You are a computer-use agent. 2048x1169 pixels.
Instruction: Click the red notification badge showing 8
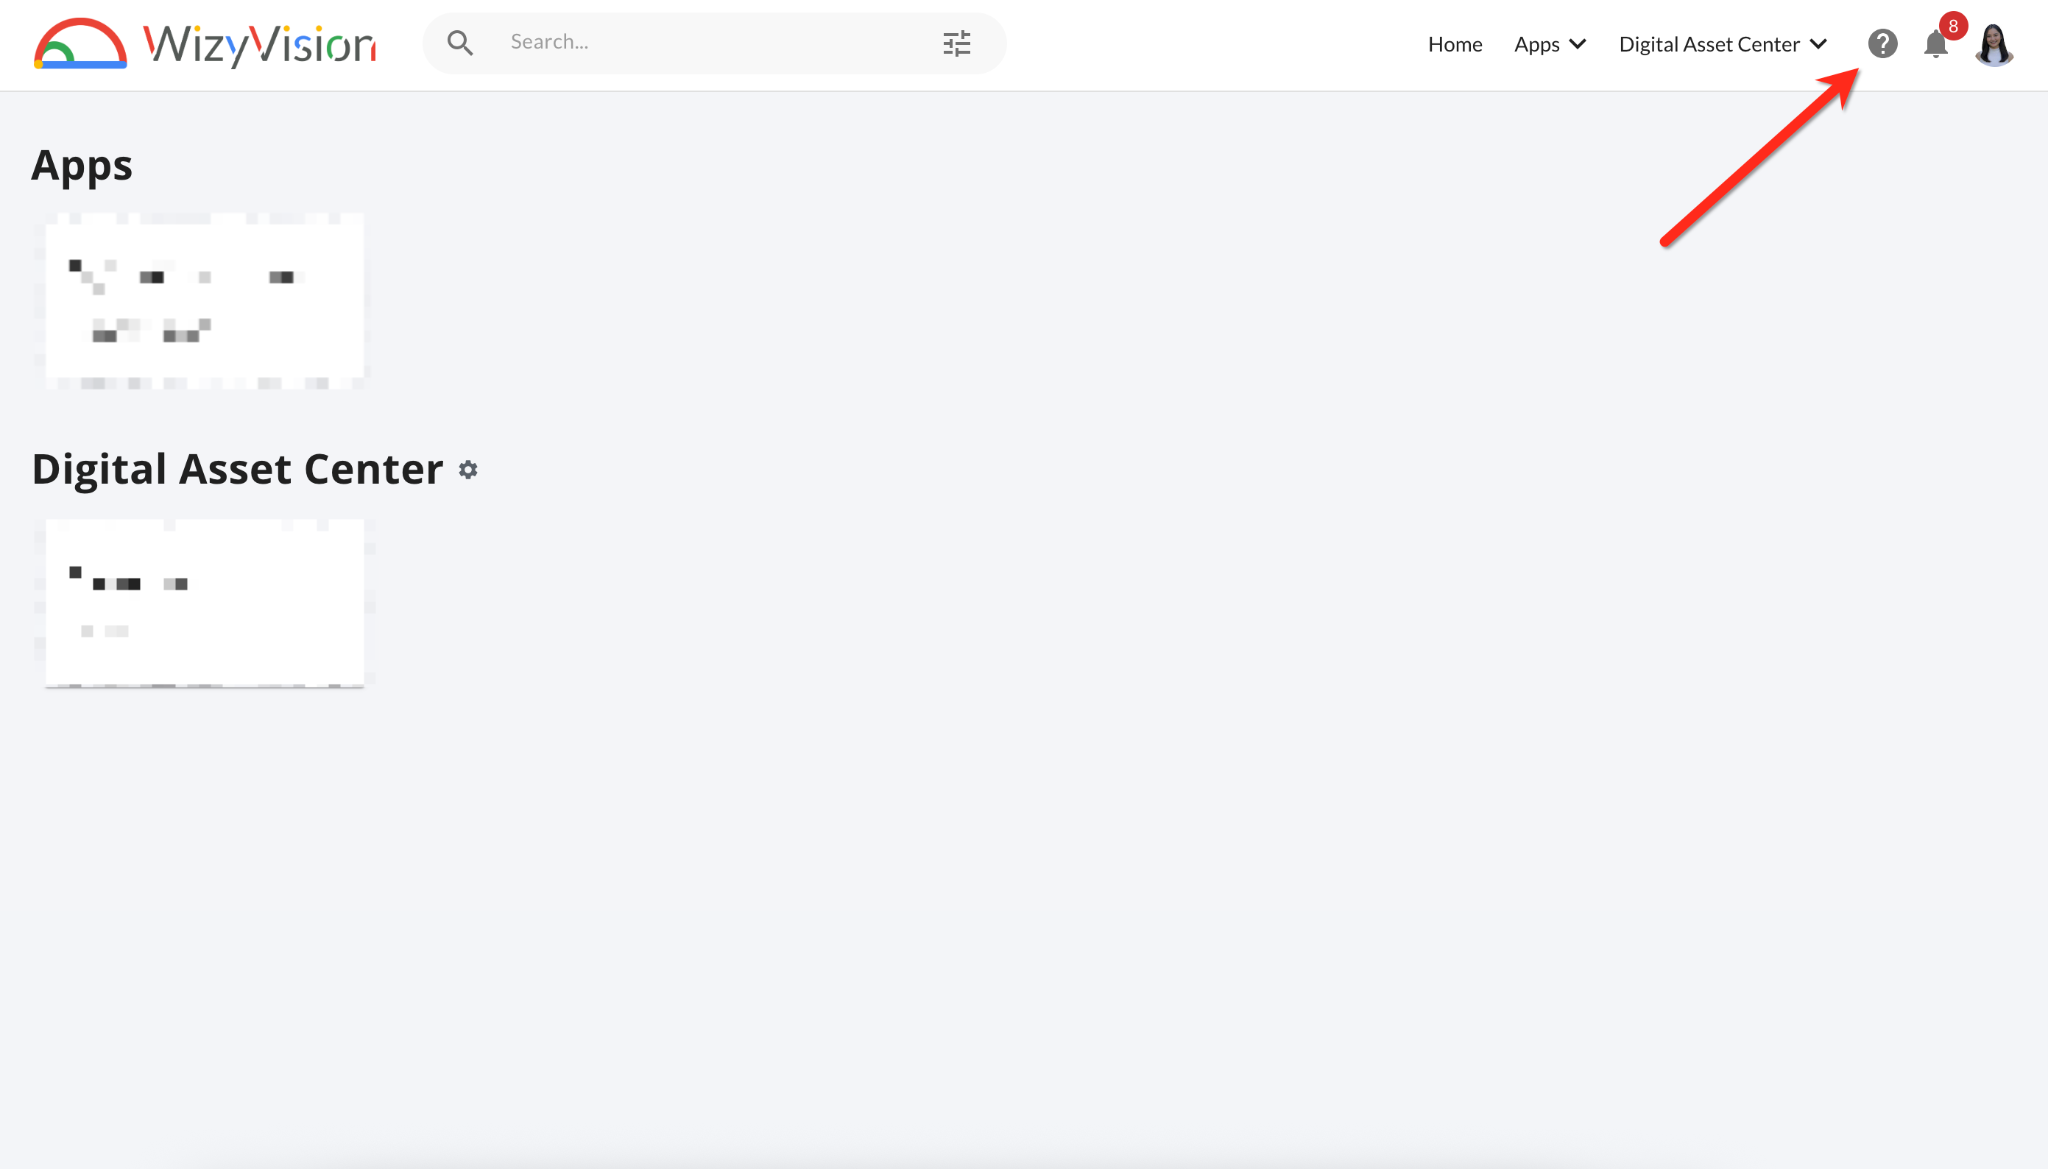click(1953, 26)
